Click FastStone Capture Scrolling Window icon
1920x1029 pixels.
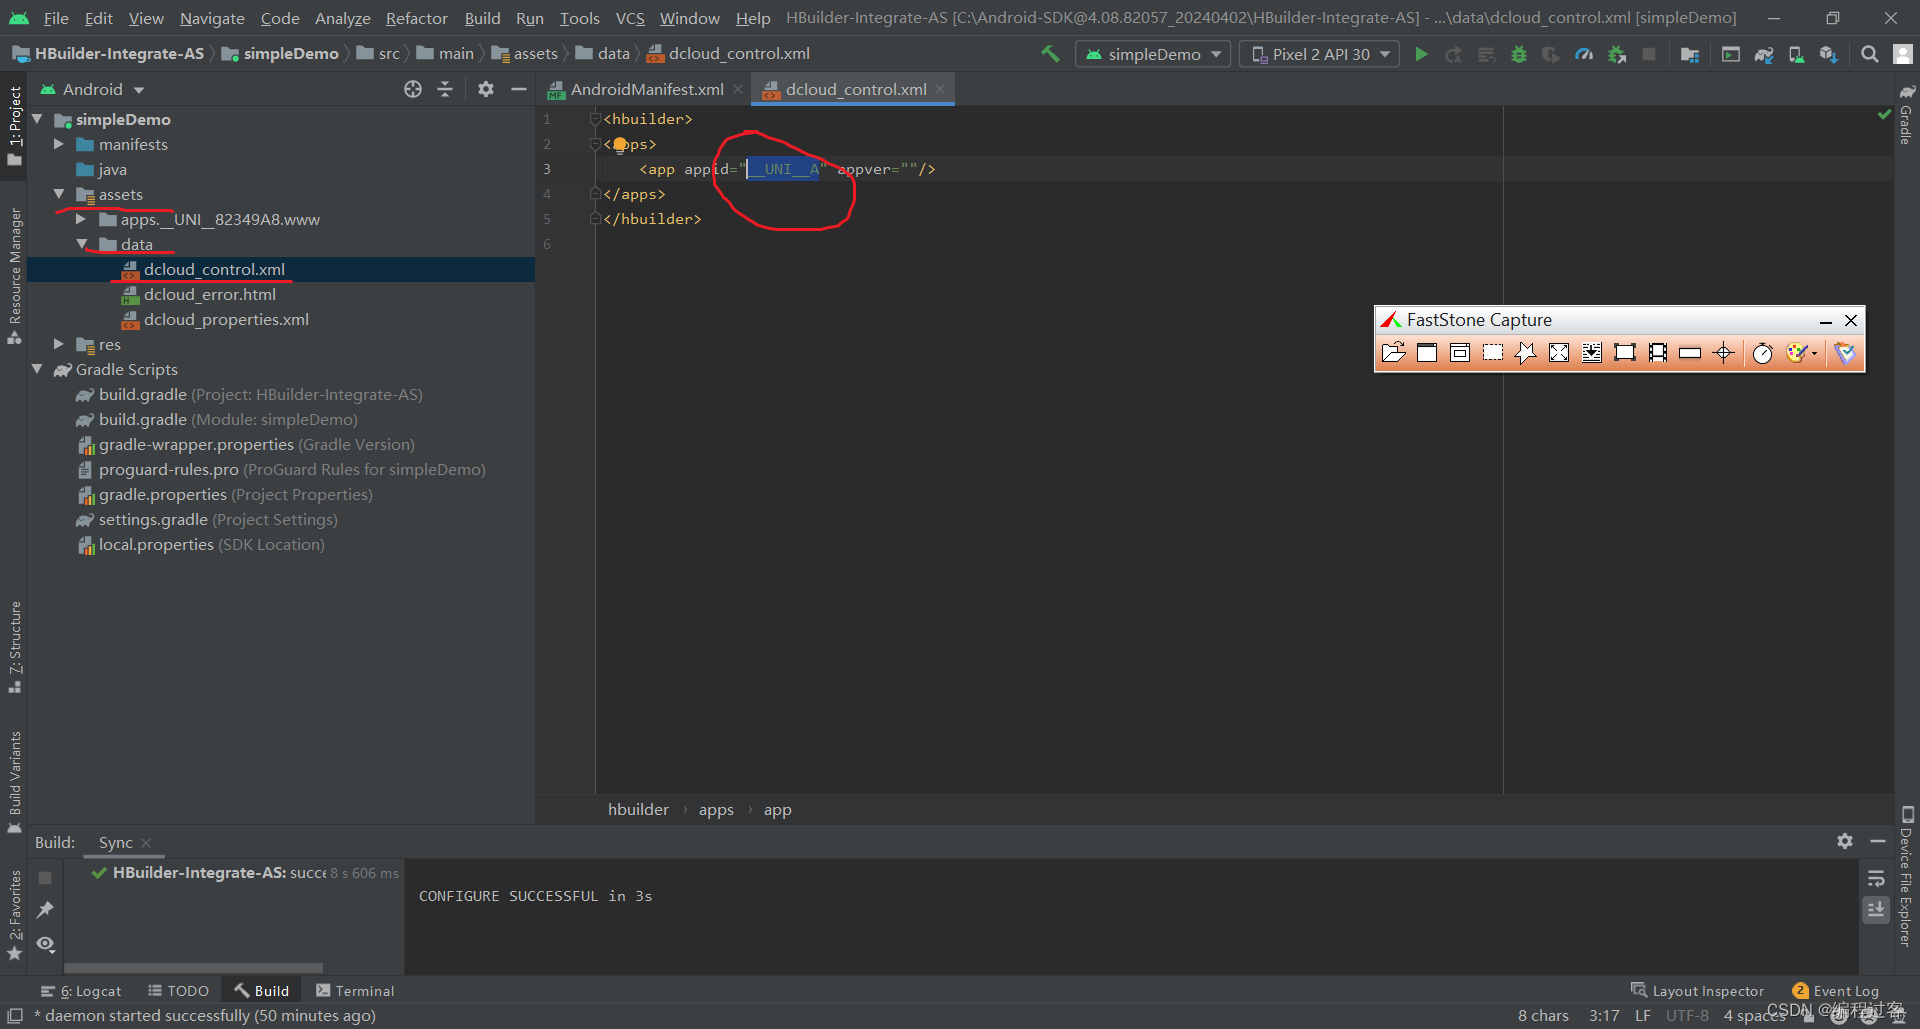(1592, 352)
